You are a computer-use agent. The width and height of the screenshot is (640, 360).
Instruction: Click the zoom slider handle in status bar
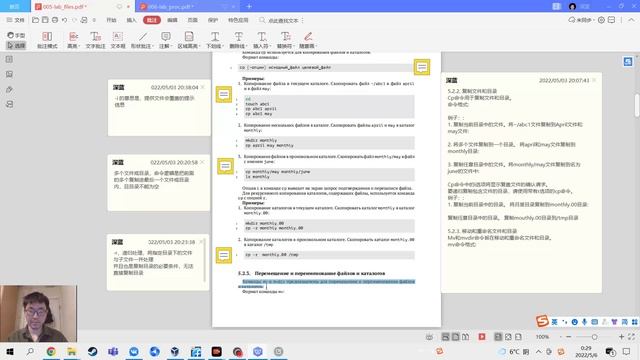pos(595,337)
